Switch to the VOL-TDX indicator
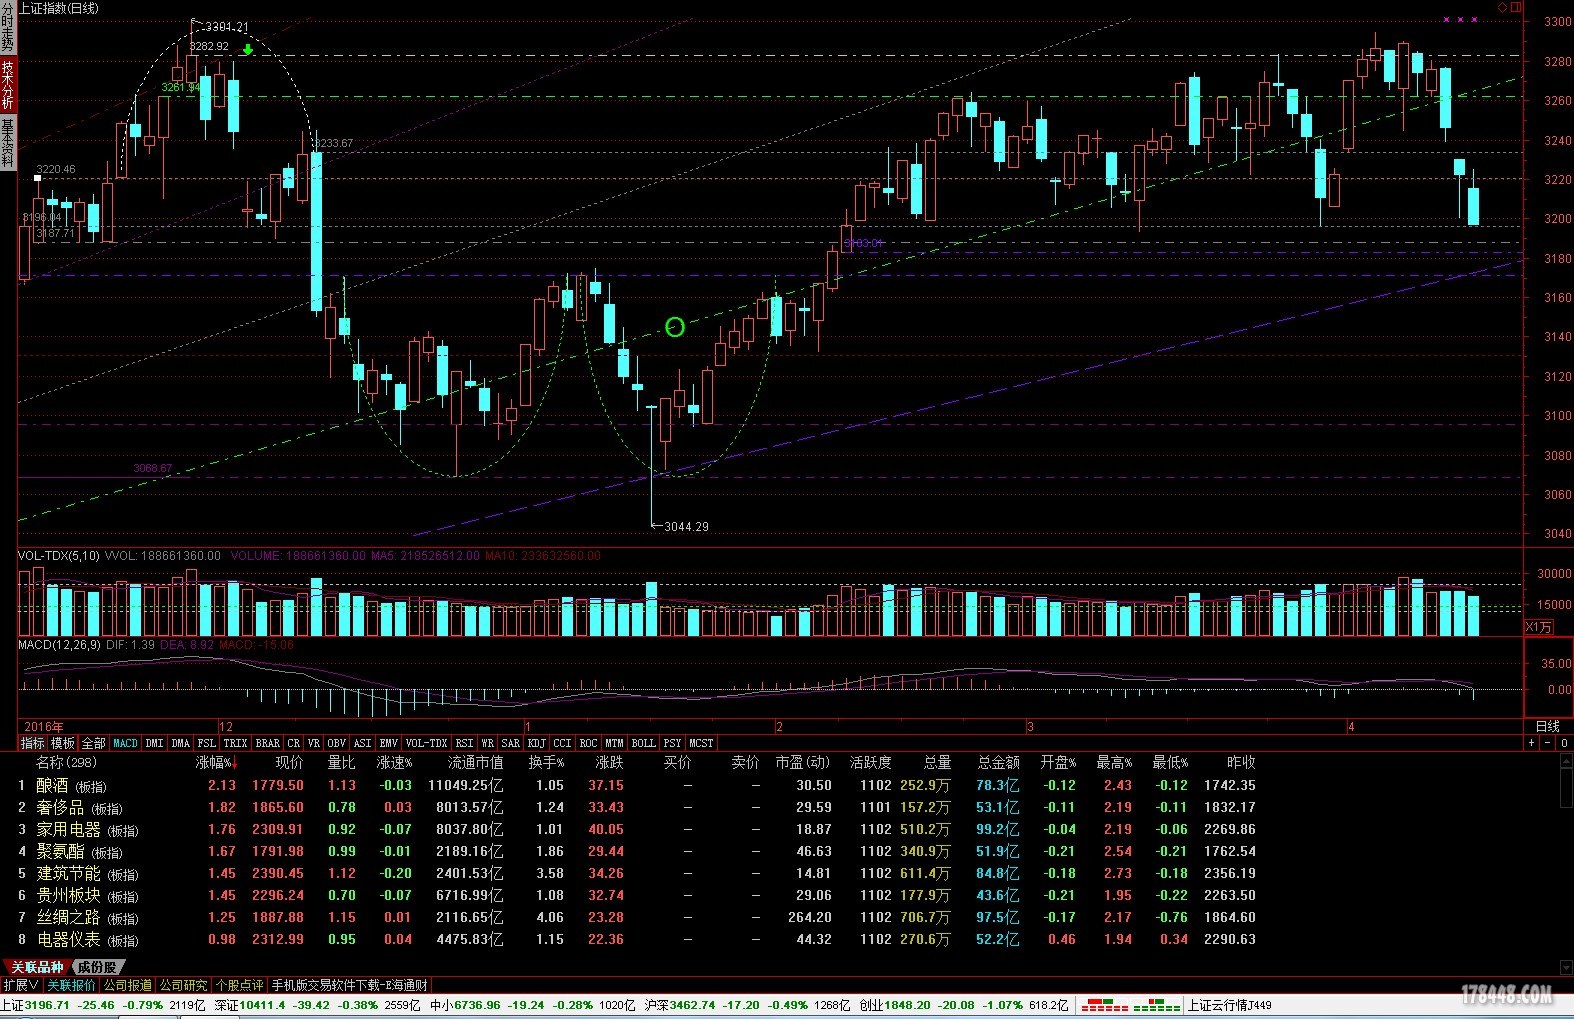1574x1019 pixels. tap(427, 743)
